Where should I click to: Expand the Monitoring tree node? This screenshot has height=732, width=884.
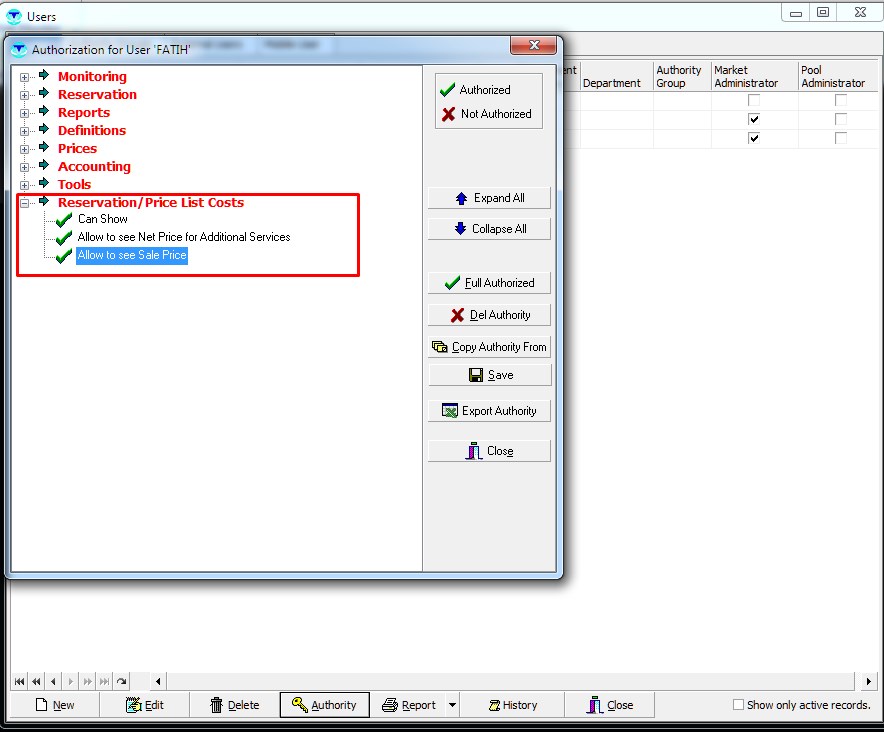(25, 77)
